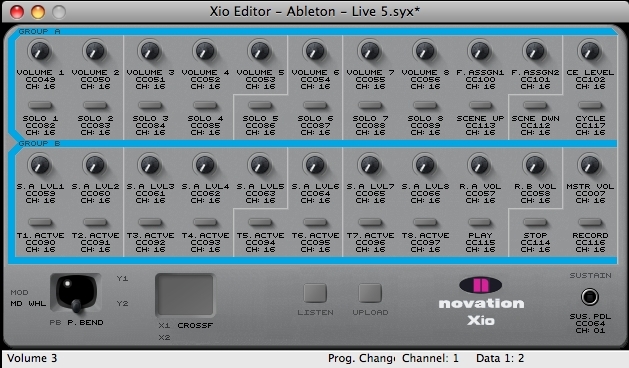The height and width of the screenshot is (368, 629).
Task: Toggle the Solo 8 button
Action: tap(425, 106)
